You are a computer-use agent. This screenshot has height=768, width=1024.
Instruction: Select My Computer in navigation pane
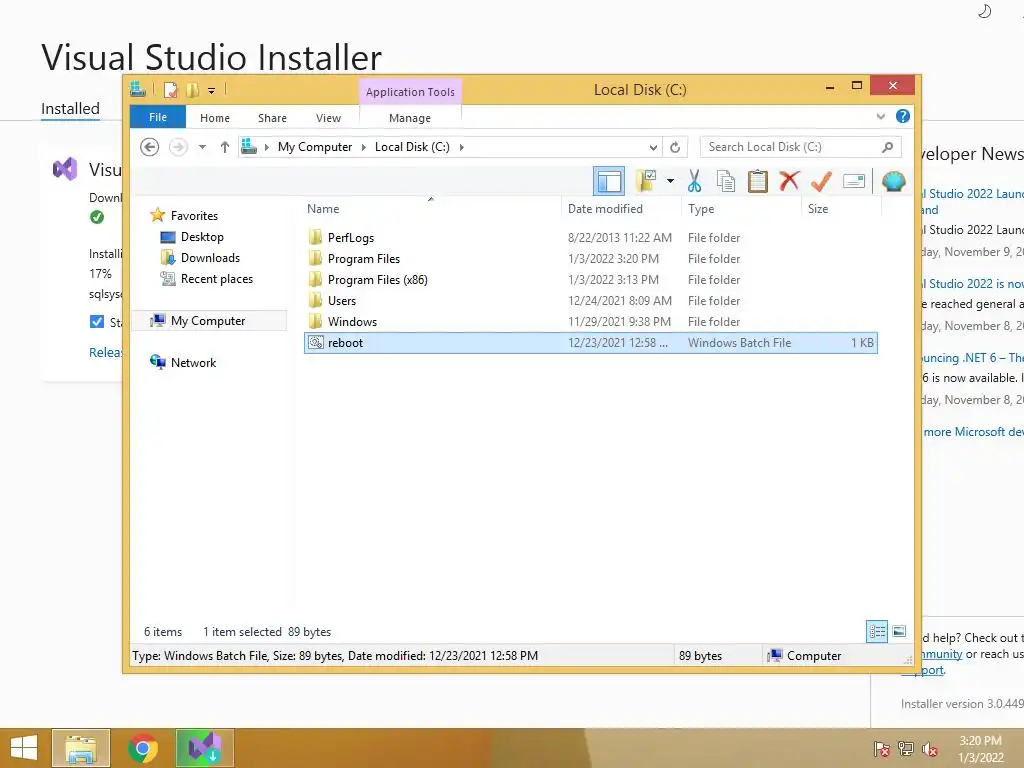tap(208, 321)
